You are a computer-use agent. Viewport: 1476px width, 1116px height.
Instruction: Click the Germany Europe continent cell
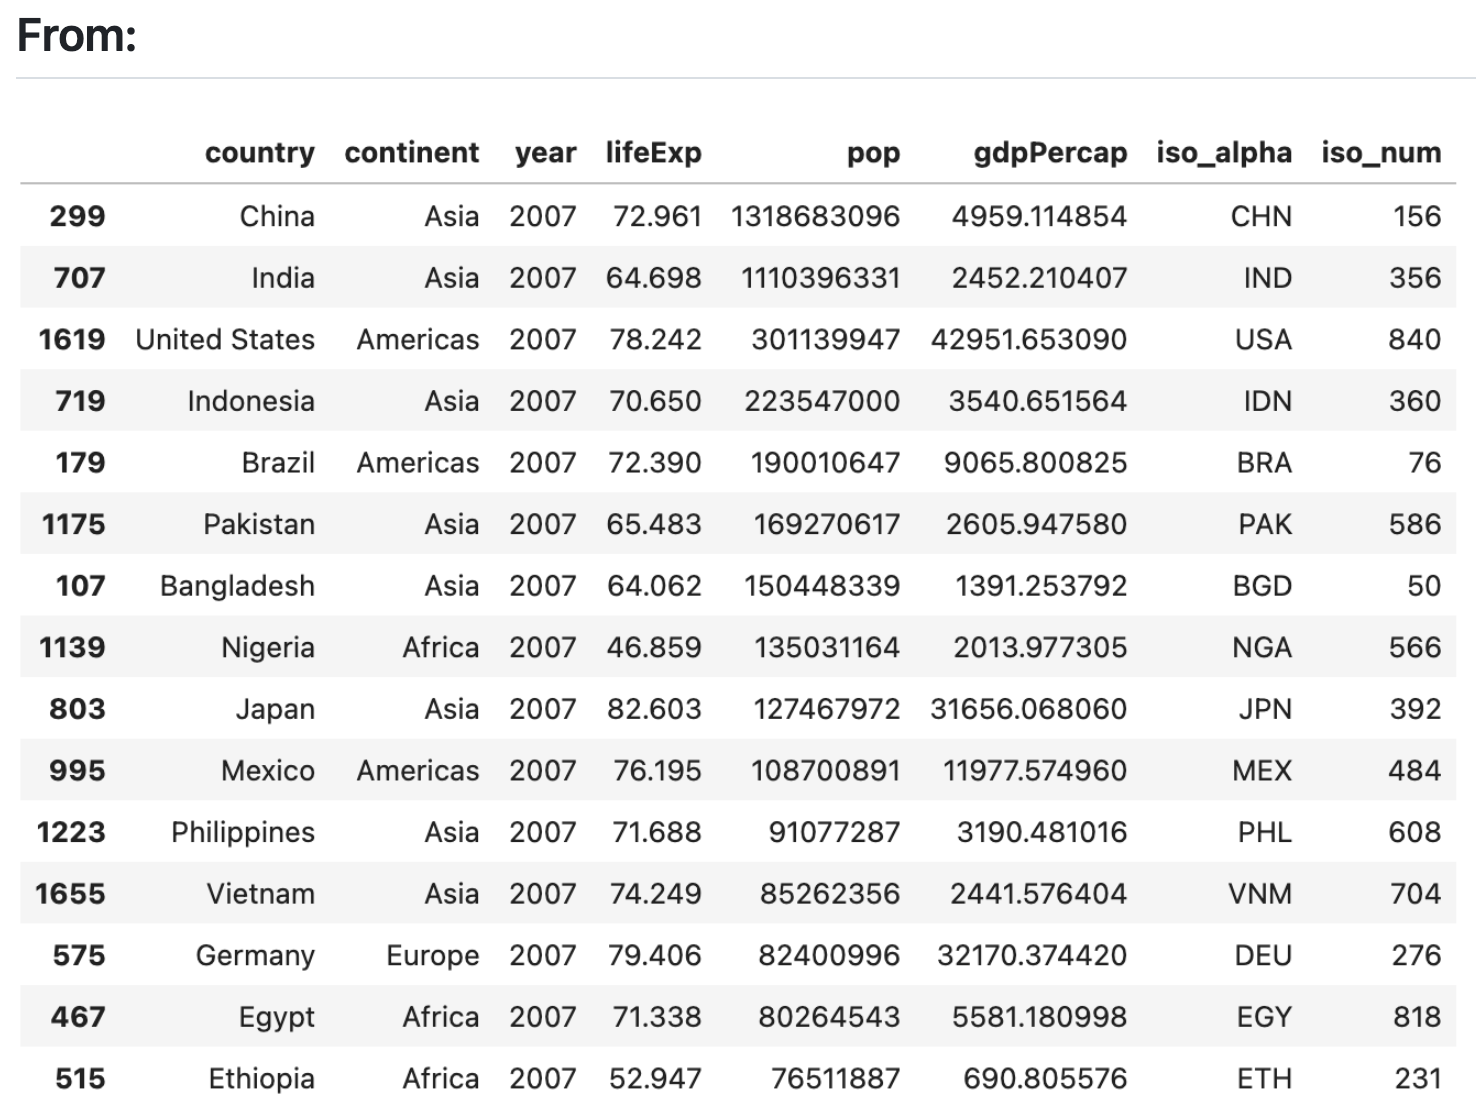click(x=433, y=956)
